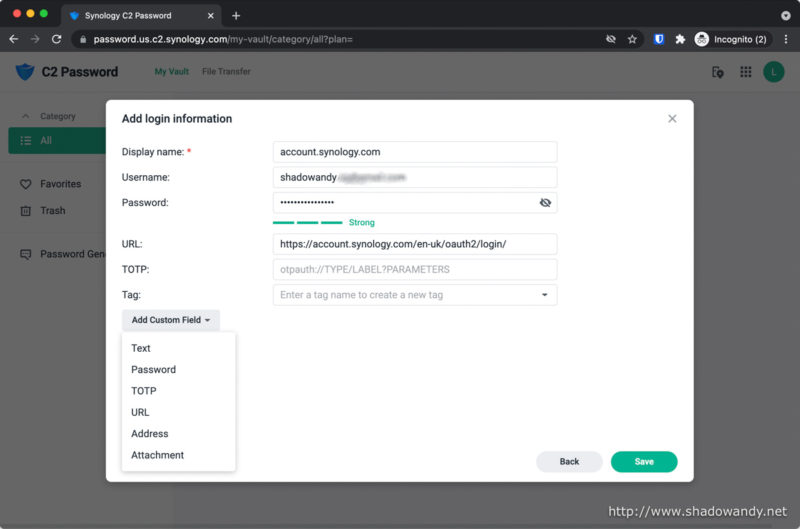
Task: Click the TOTP input field
Action: [x=415, y=270]
